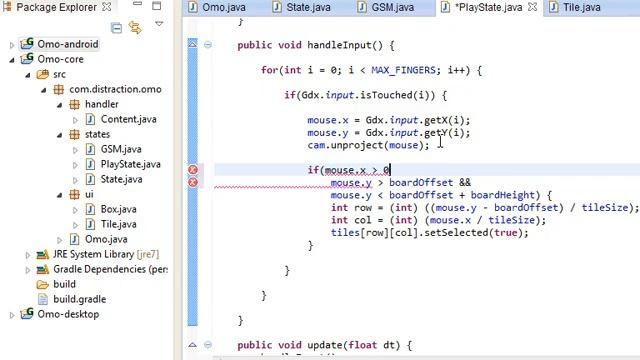The image size is (640, 360).
Task: Open PlayState.java in Package Explorer
Action: coord(131,164)
